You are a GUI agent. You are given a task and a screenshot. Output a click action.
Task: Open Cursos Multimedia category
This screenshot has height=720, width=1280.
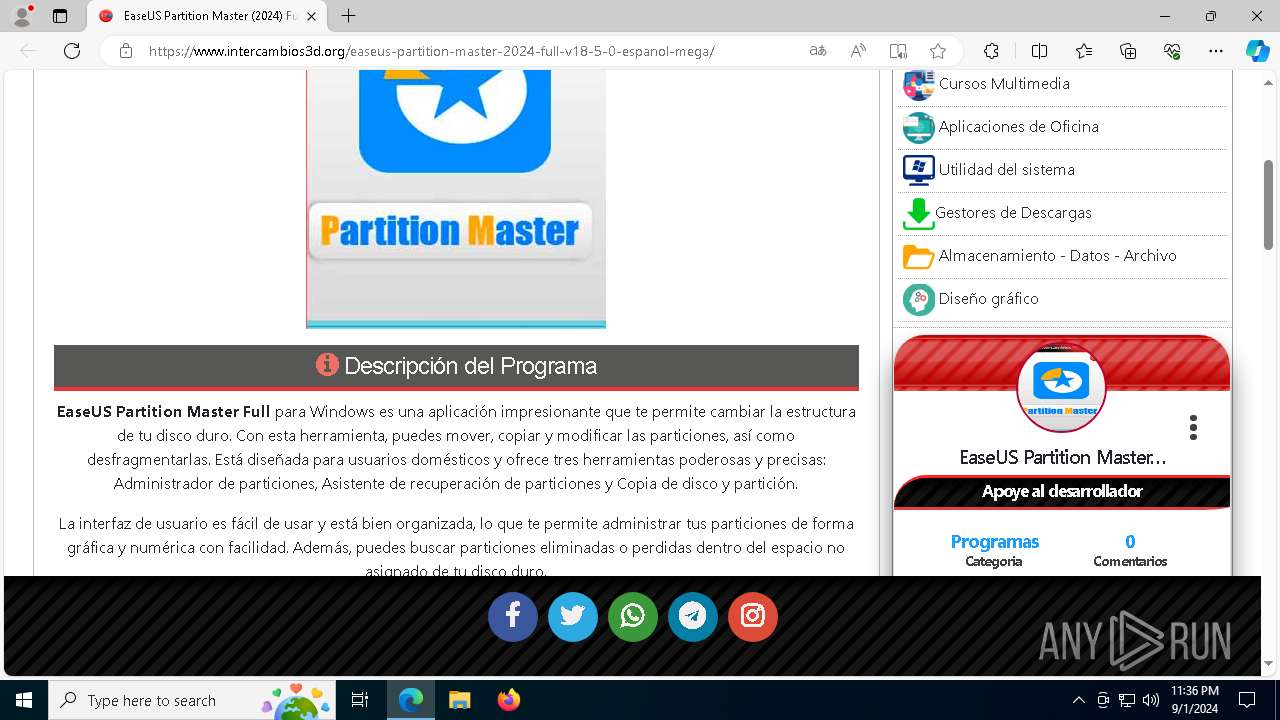click(x=1004, y=84)
